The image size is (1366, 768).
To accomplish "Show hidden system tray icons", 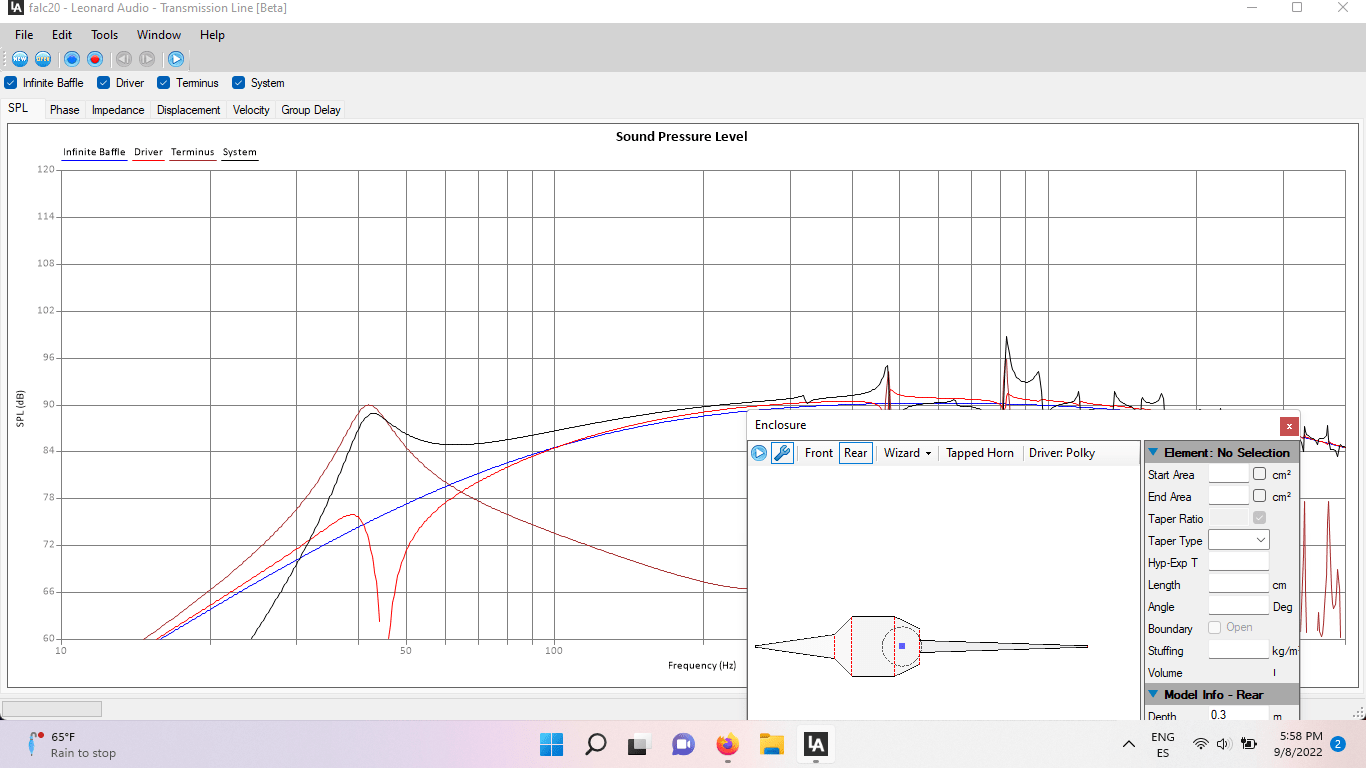I will pyautogui.click(x=1129, y=744).
